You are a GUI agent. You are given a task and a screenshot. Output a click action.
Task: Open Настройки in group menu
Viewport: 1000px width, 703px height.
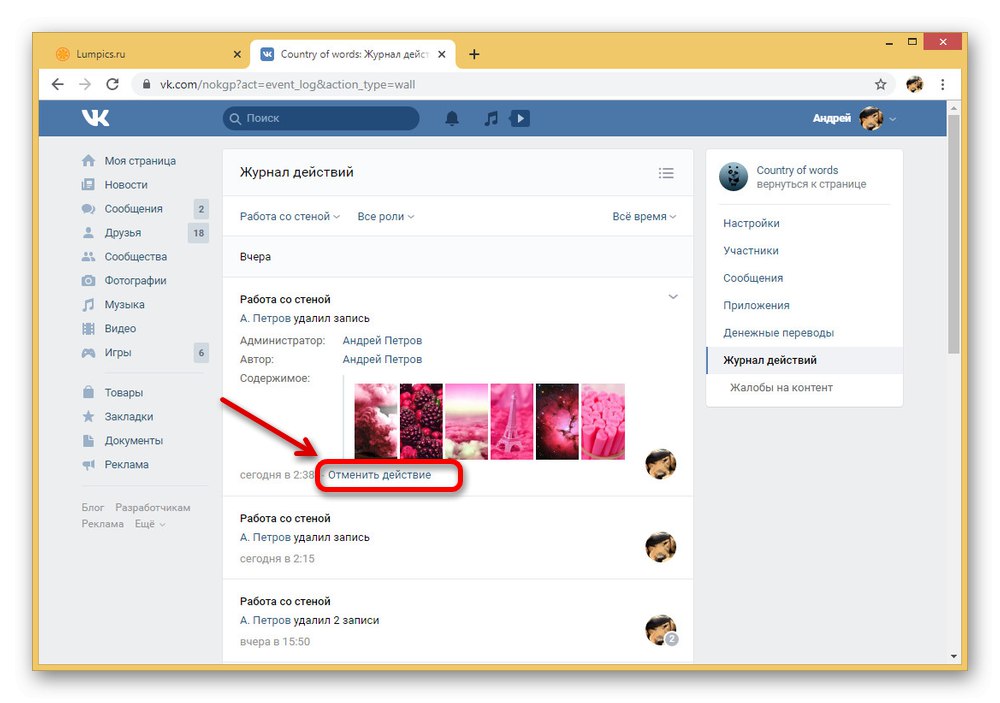(751, 223)
